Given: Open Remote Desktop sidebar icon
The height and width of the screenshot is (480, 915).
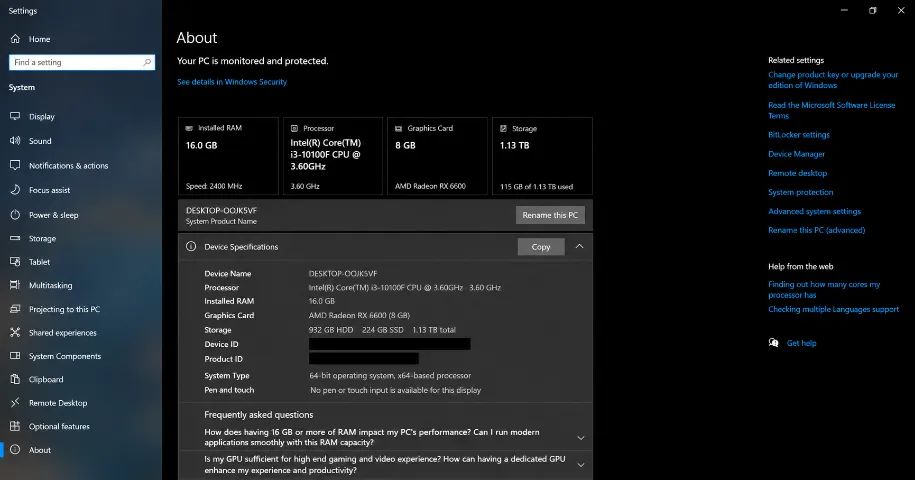Looking at the screenshot, I should tap(15, 402).
